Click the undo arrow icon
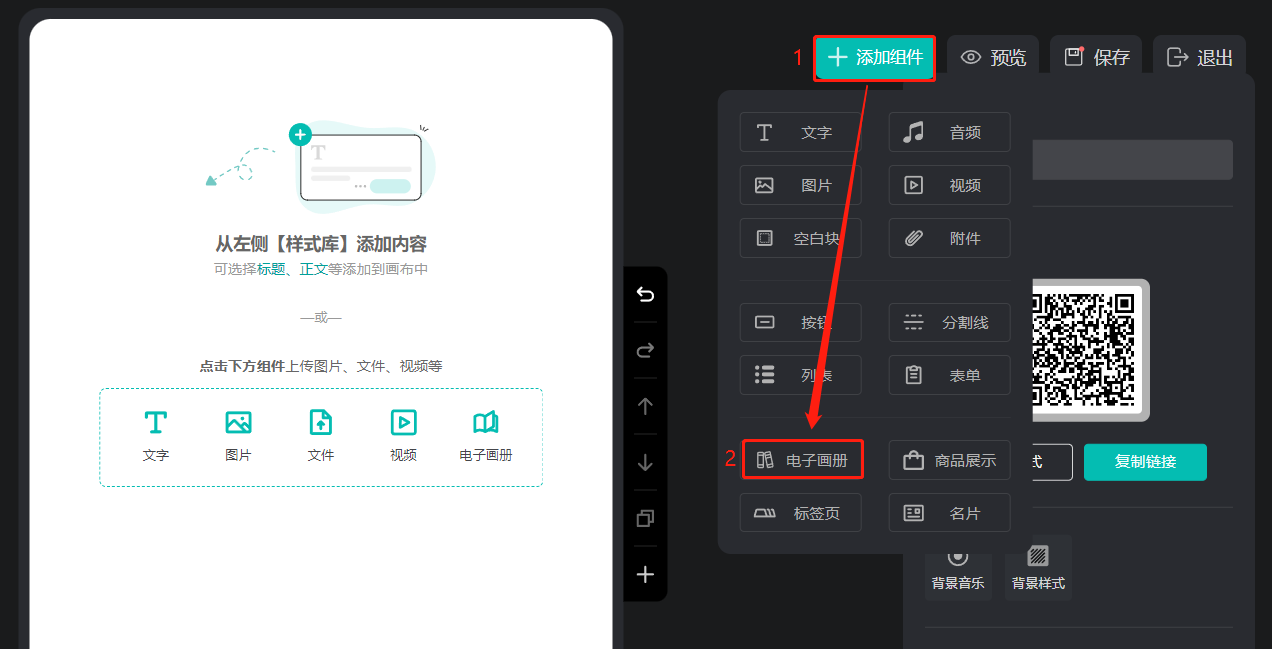The height and width of the screenshot is (649, 1272). coord(645,294)
